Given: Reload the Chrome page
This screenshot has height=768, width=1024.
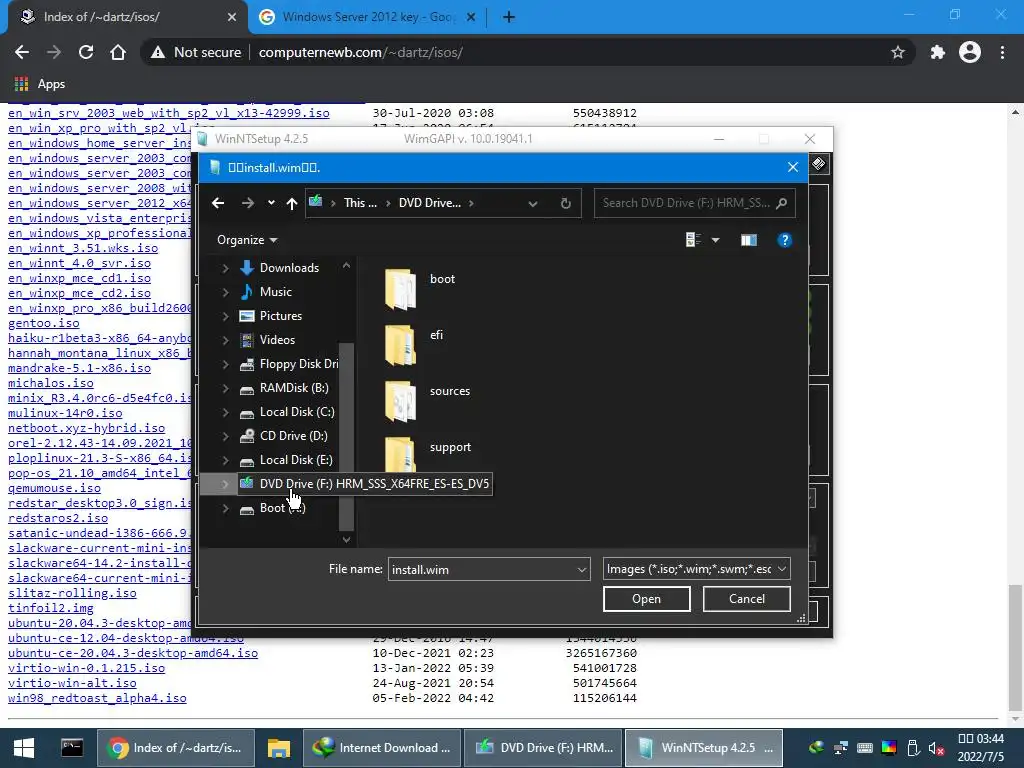Looking at the screenshot, I should [86, 52].
